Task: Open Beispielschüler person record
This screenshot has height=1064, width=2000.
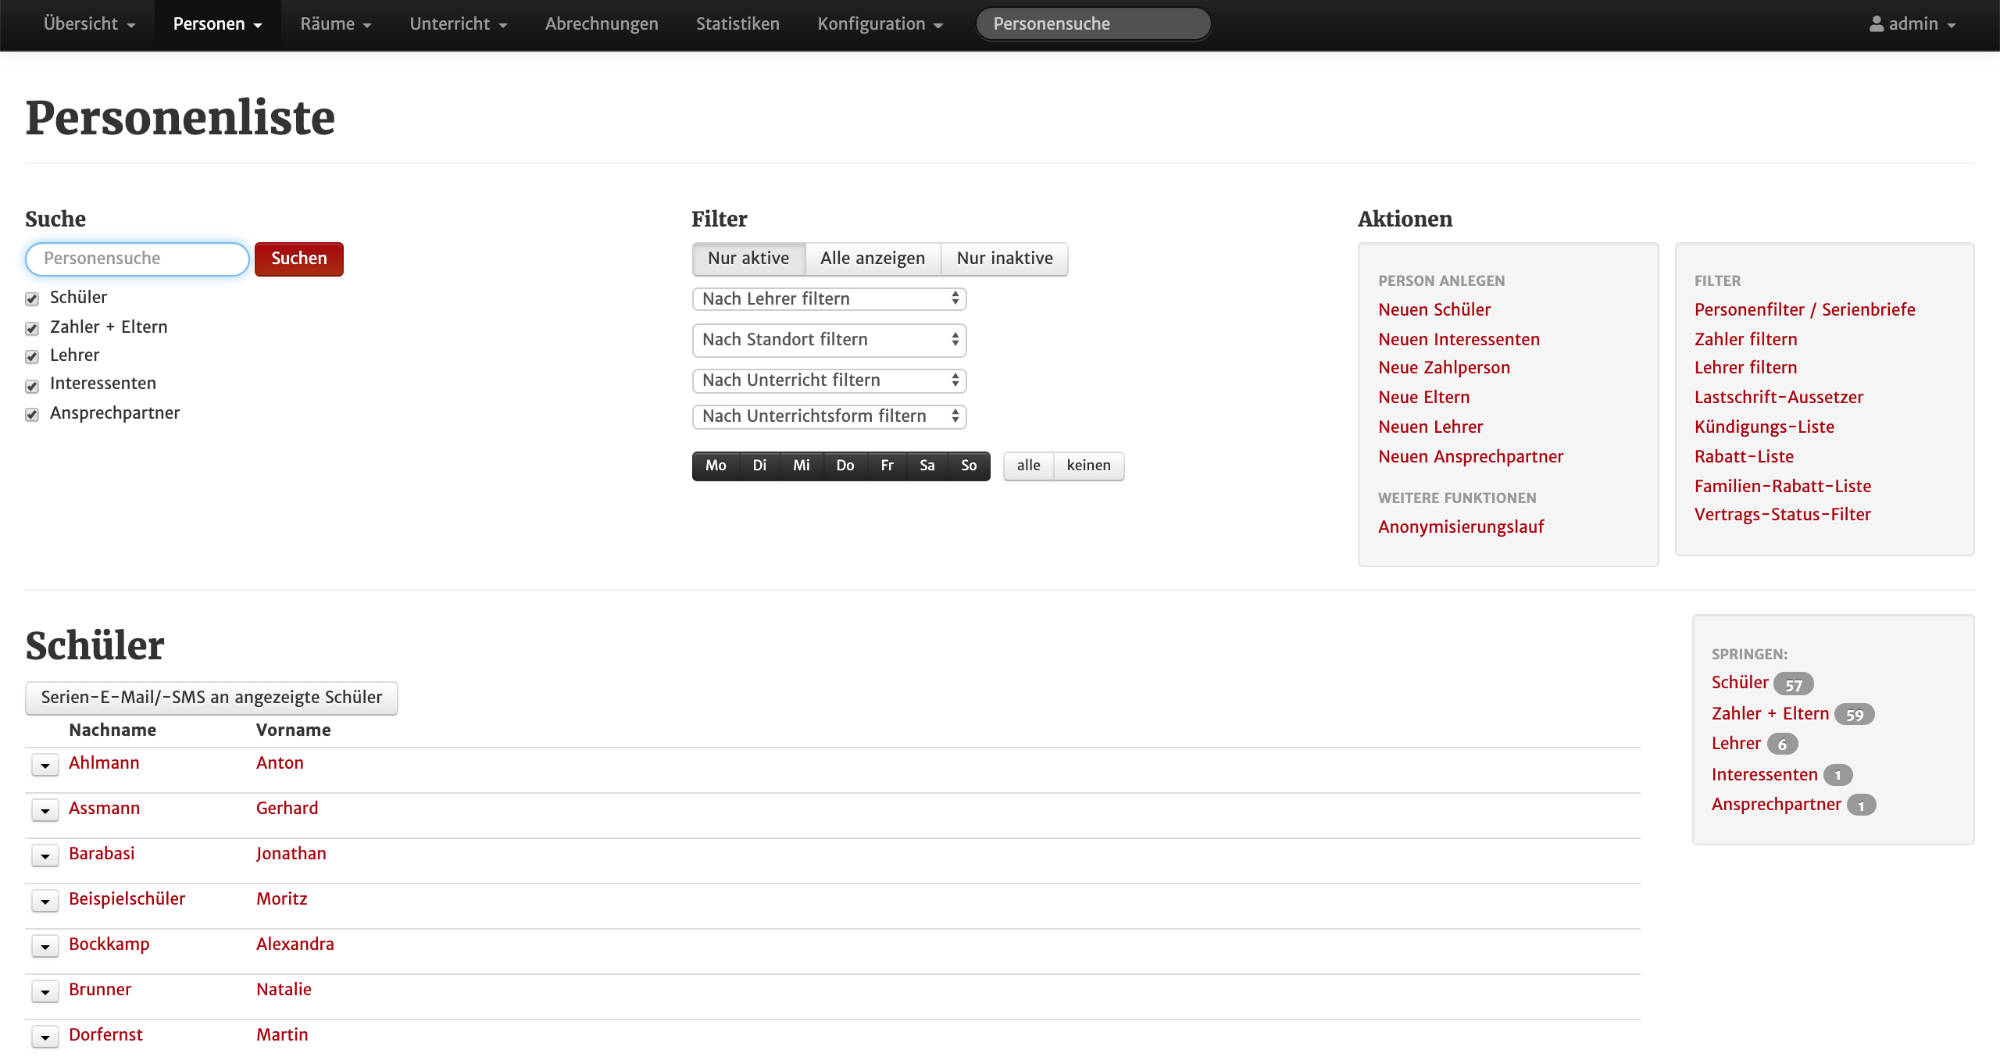Action: [127, 899]
